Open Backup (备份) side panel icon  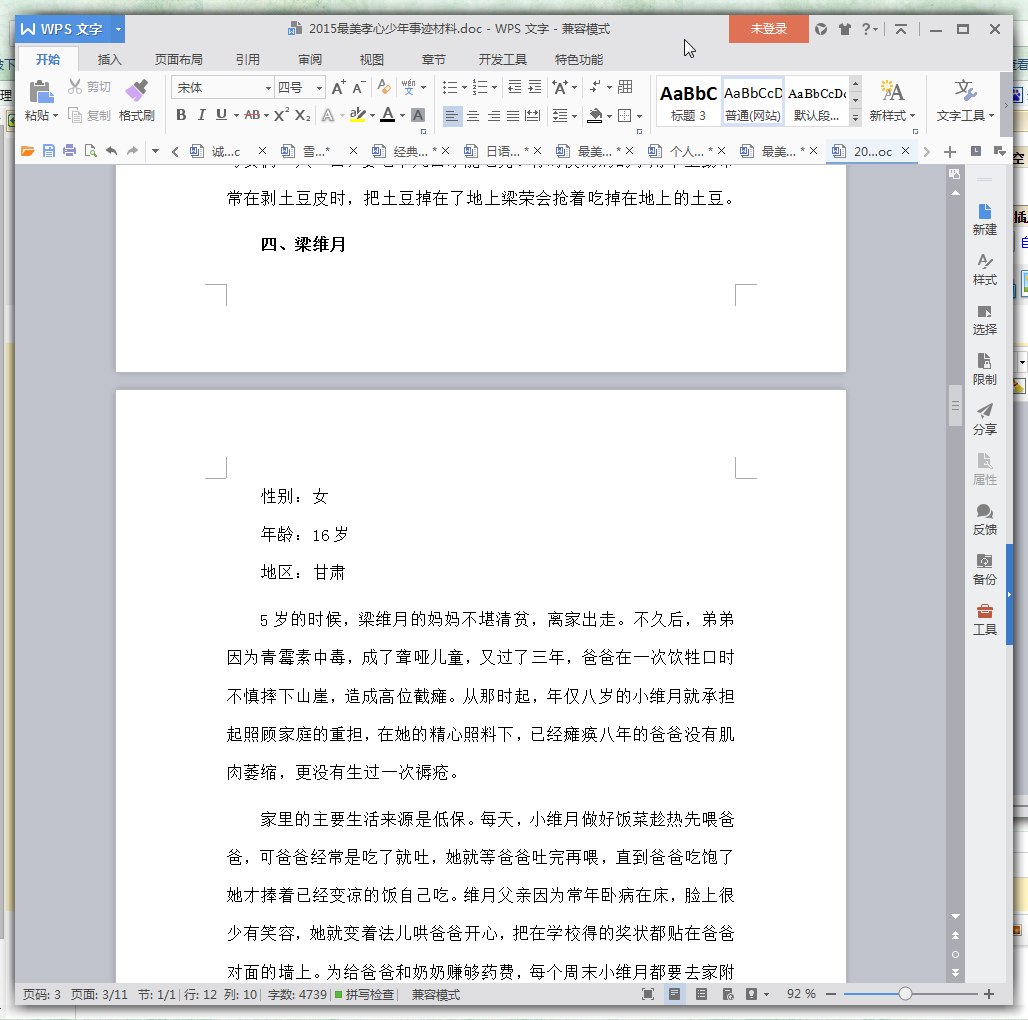(x=984, y=570)
